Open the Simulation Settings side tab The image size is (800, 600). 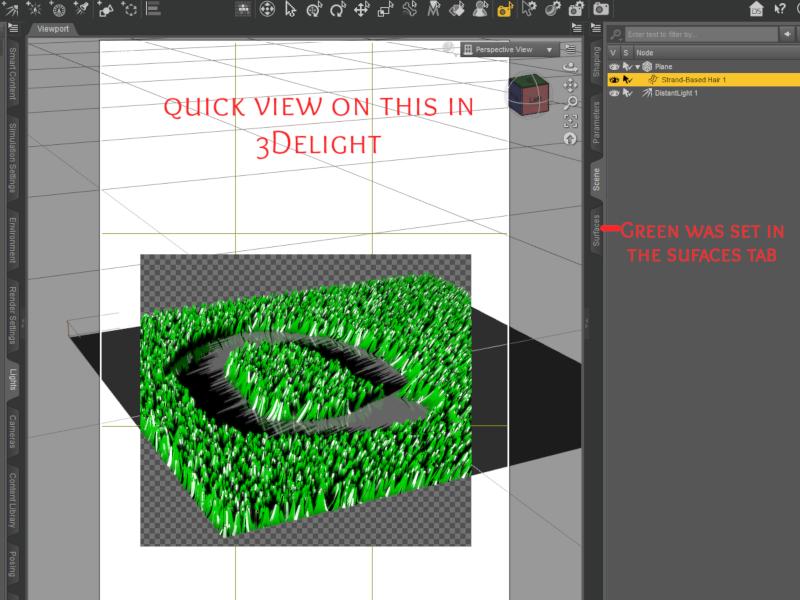[x=12, y=158]
